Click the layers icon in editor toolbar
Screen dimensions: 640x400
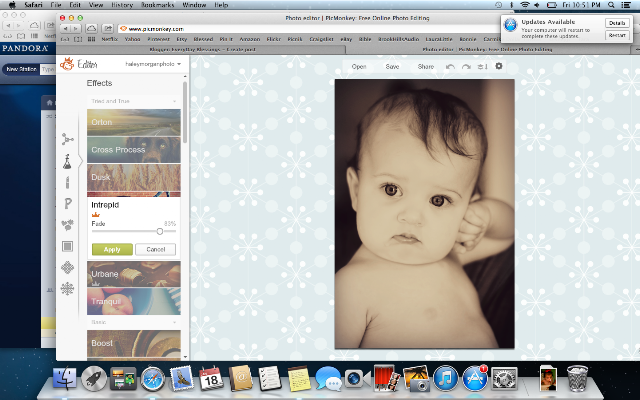tap(482, 67)
